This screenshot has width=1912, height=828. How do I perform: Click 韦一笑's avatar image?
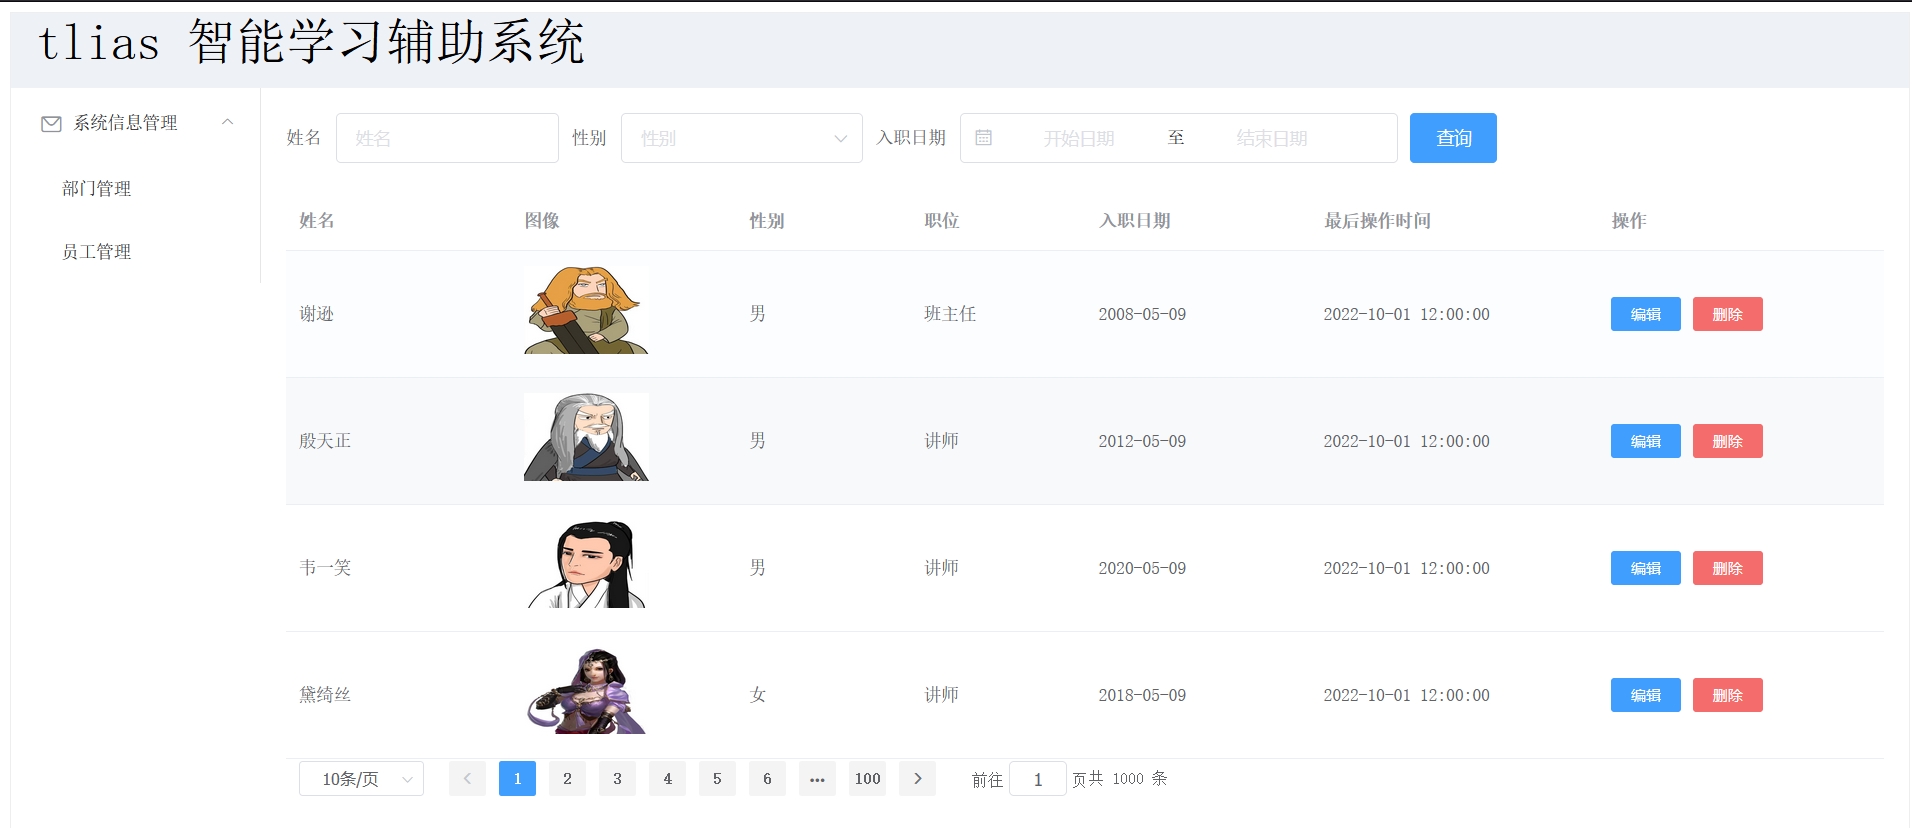click(586, 565)
